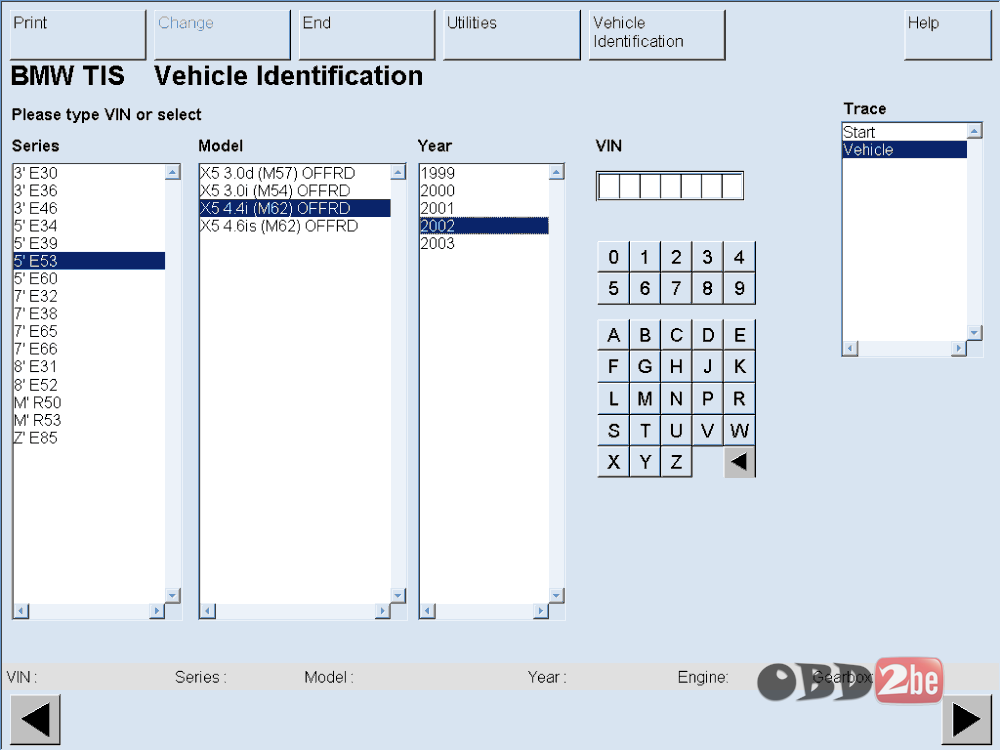Click keypad letter T

pyautogui.click(x=645, y=430)
